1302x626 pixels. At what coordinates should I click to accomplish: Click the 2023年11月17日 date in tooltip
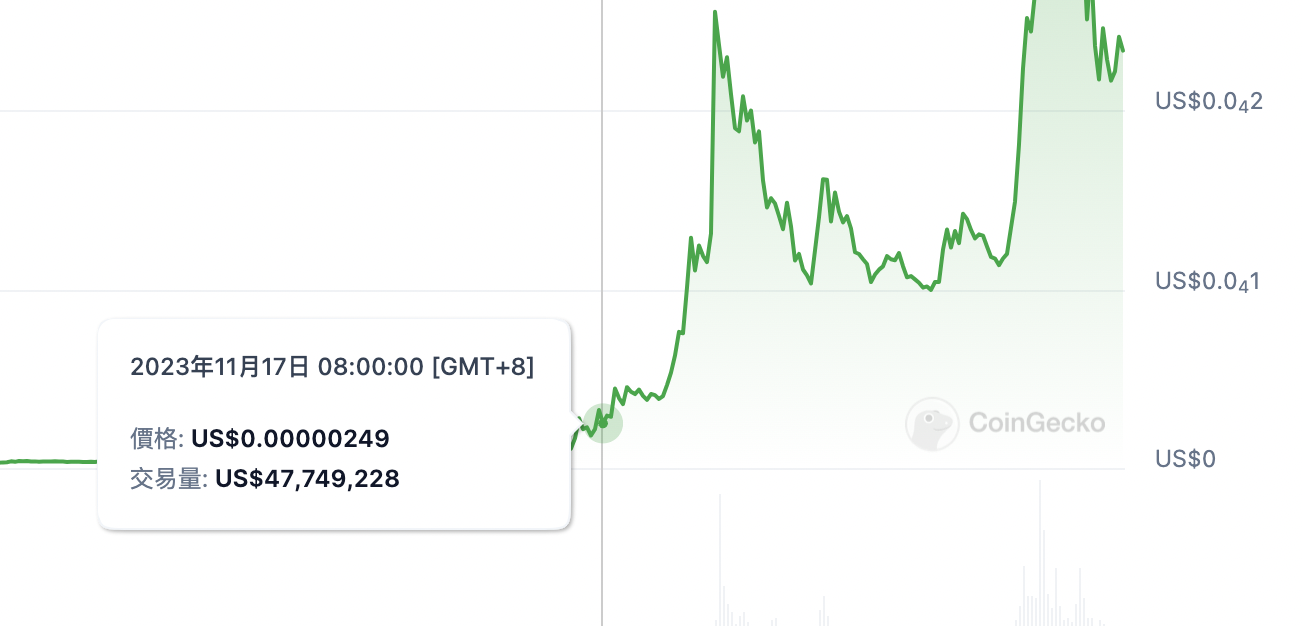[220, 367]
